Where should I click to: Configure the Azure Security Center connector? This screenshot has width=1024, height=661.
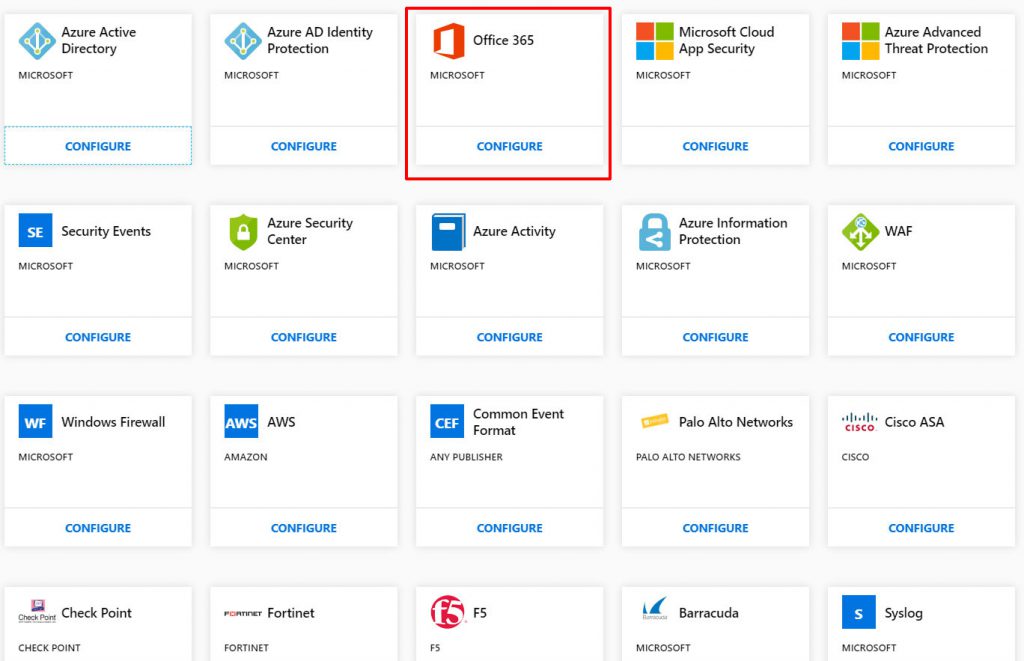(304, 336)
